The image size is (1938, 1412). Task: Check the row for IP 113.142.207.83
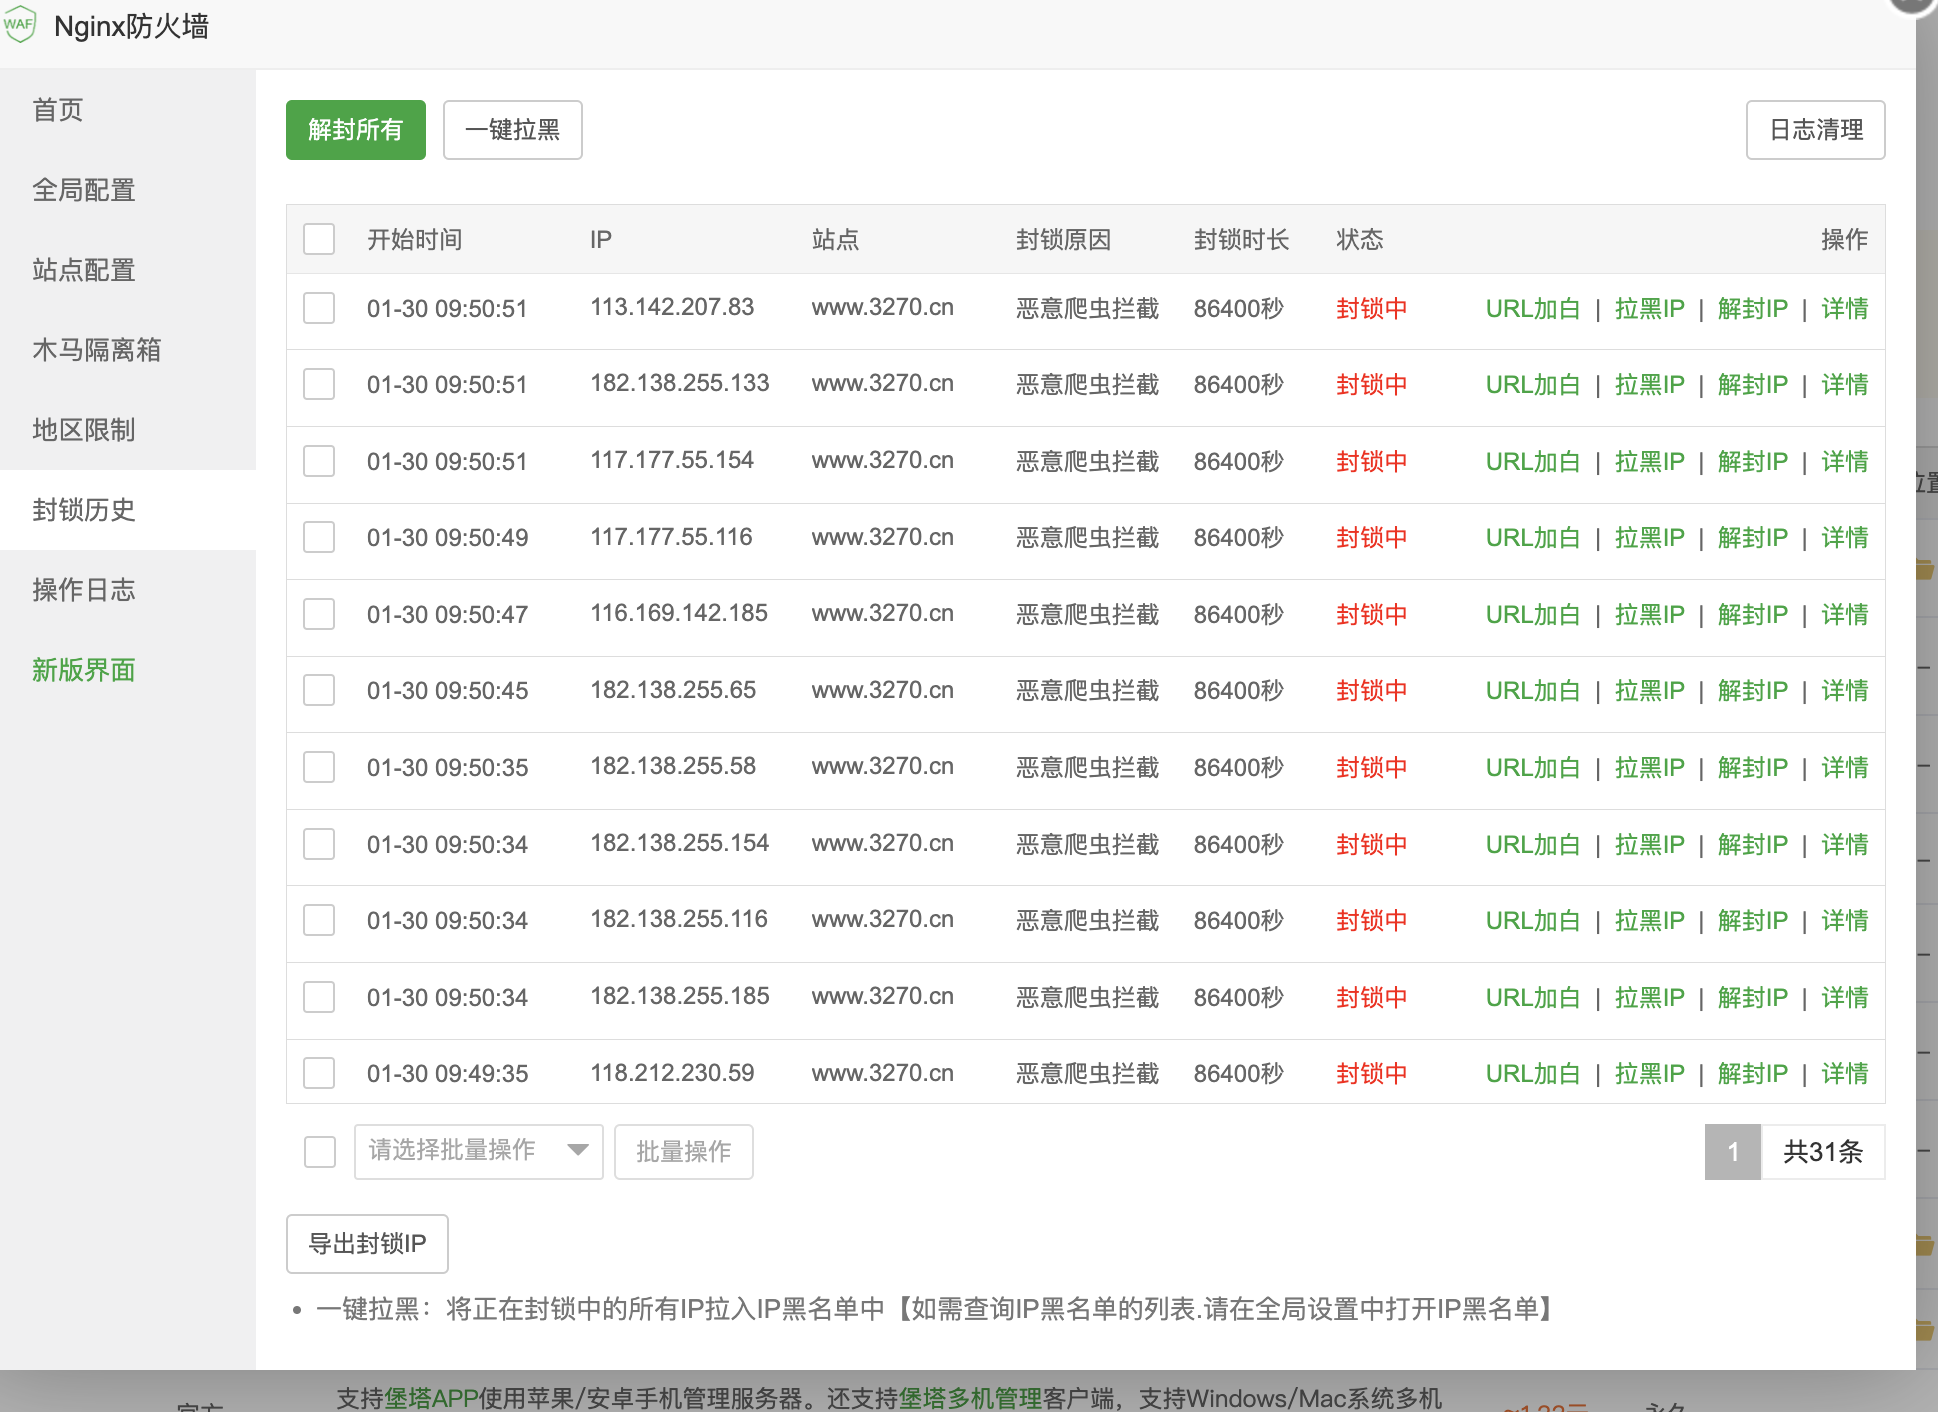coord(319,308)
